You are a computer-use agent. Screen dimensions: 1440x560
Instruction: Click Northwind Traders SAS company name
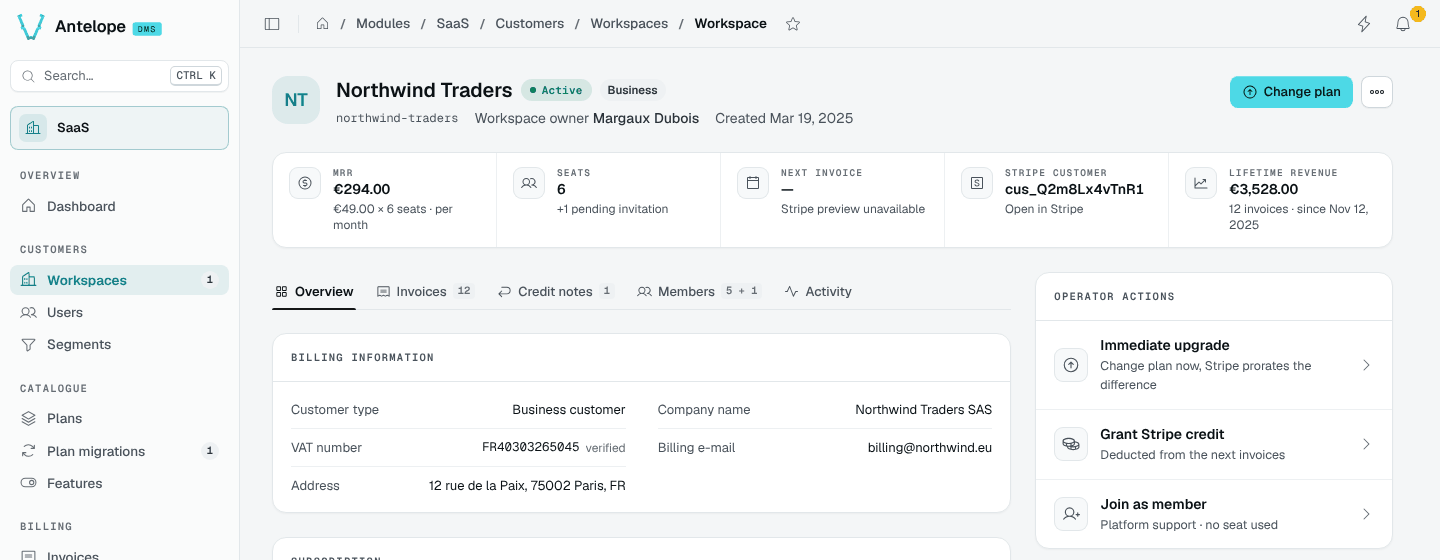tap(924, 410)
